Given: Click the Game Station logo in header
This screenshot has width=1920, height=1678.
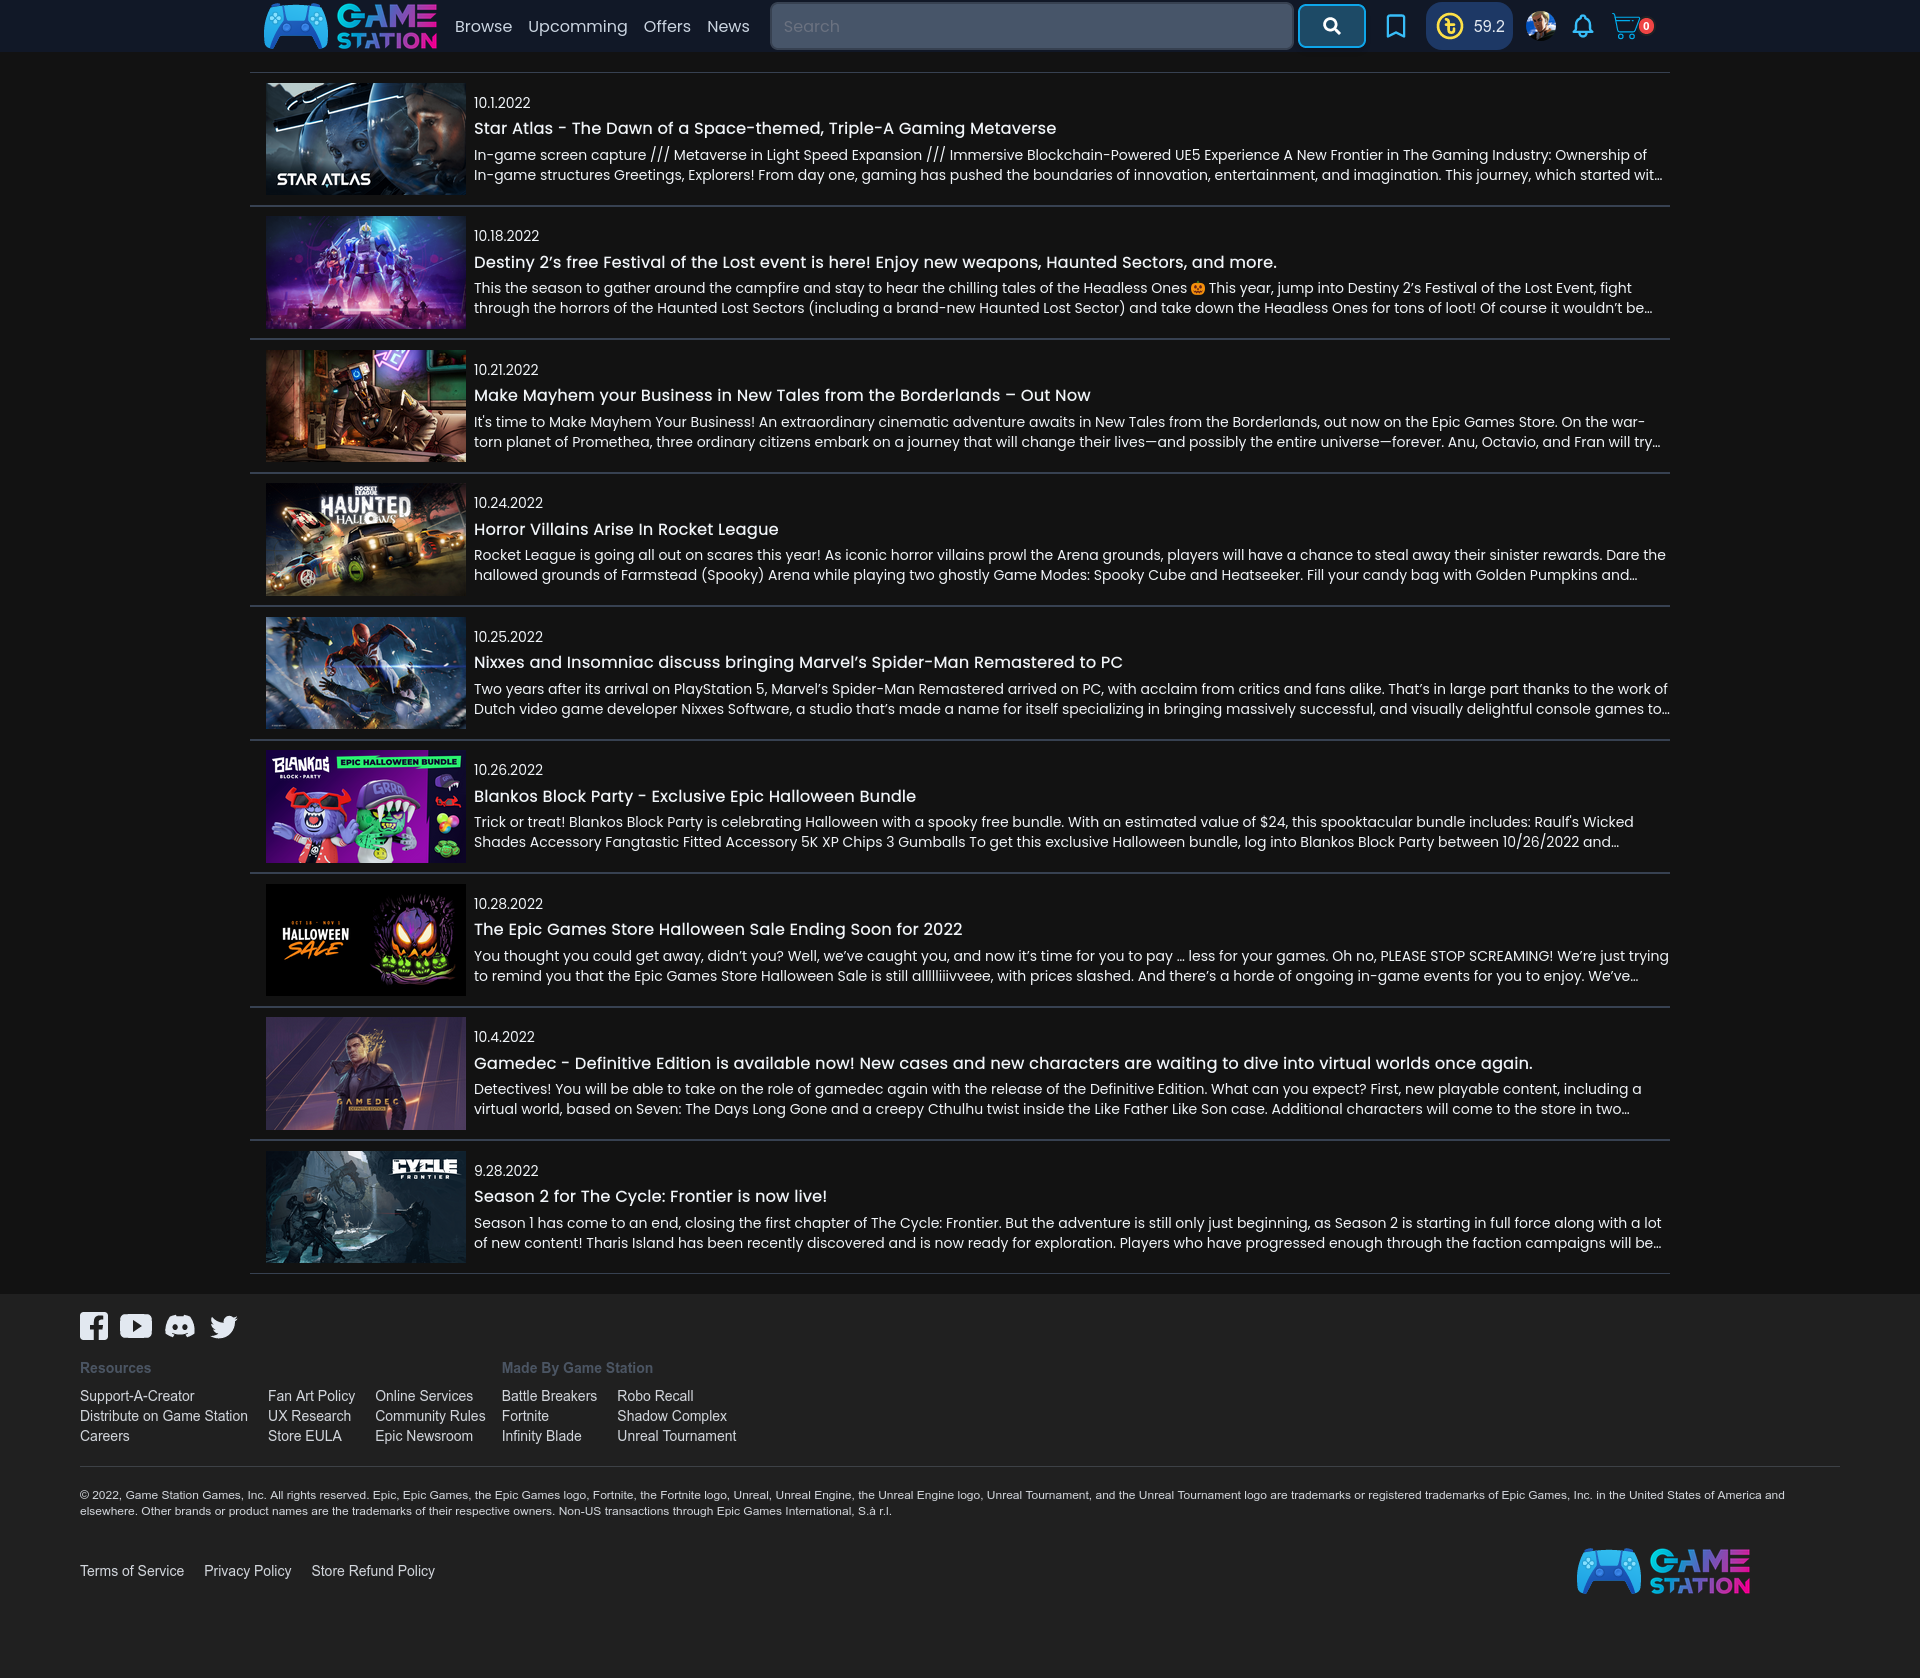Looking at the screenshot, I should (351, 26).
